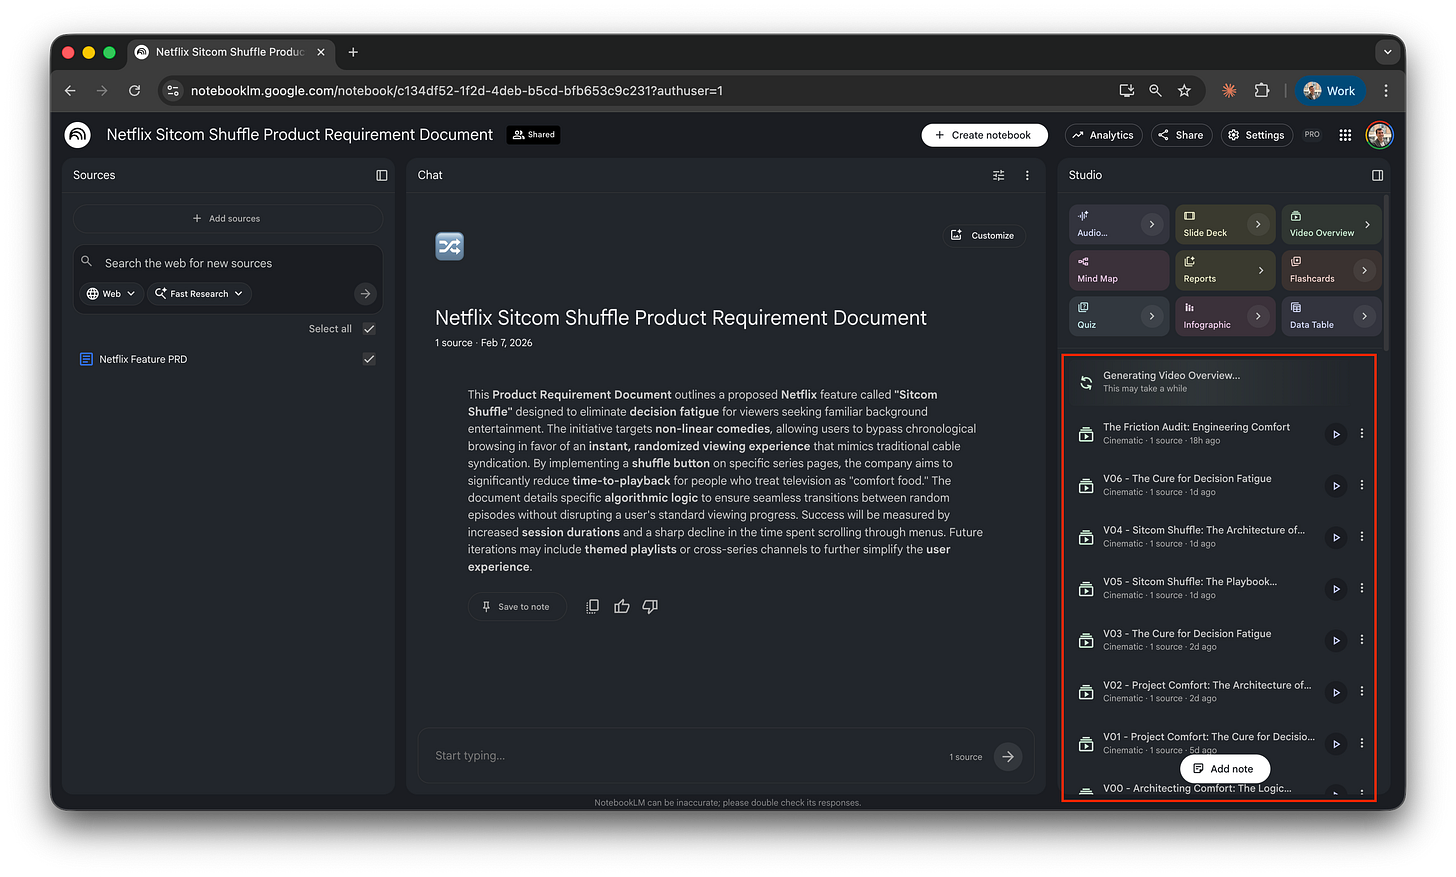Image resolution: width=1456 pixels, height=877 pixels.
Task: Open Share dialog
Action: [x=1180, y=135]
